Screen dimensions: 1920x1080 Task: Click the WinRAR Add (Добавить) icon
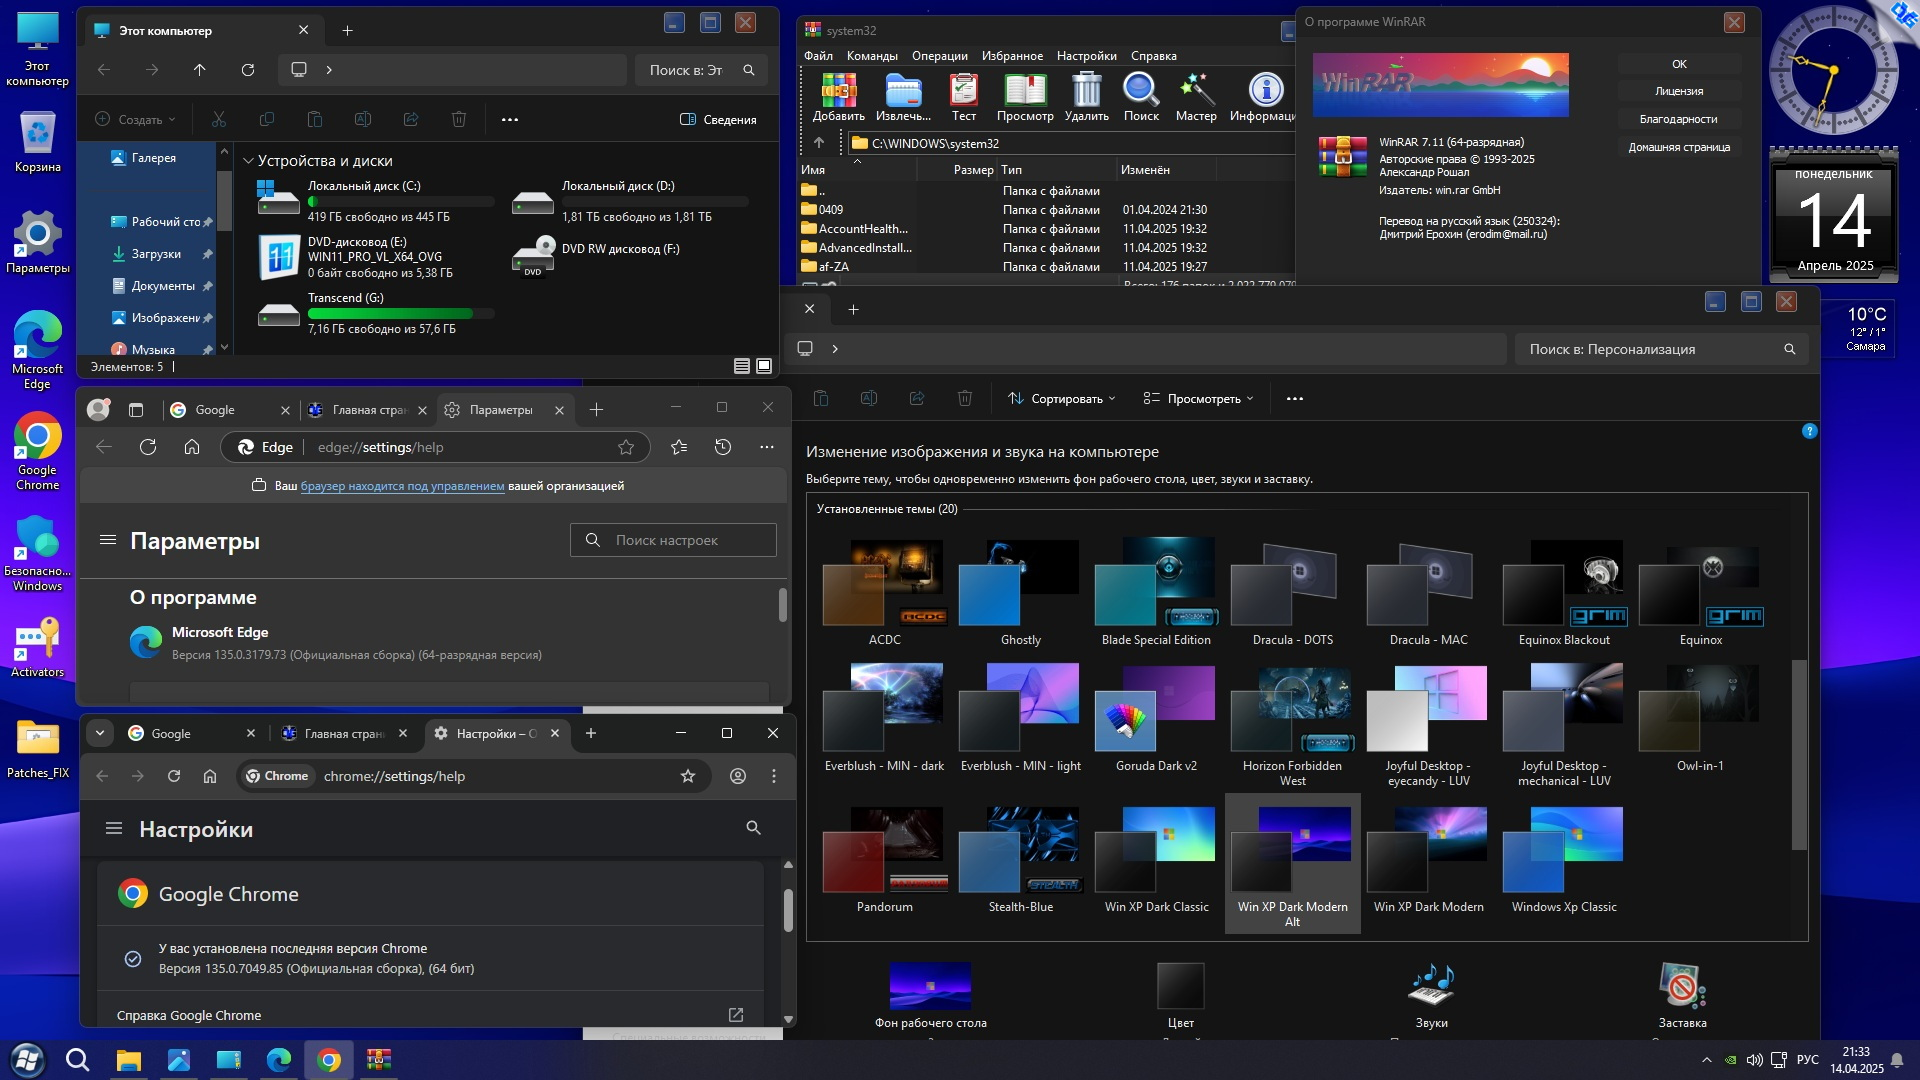(838, 91)
